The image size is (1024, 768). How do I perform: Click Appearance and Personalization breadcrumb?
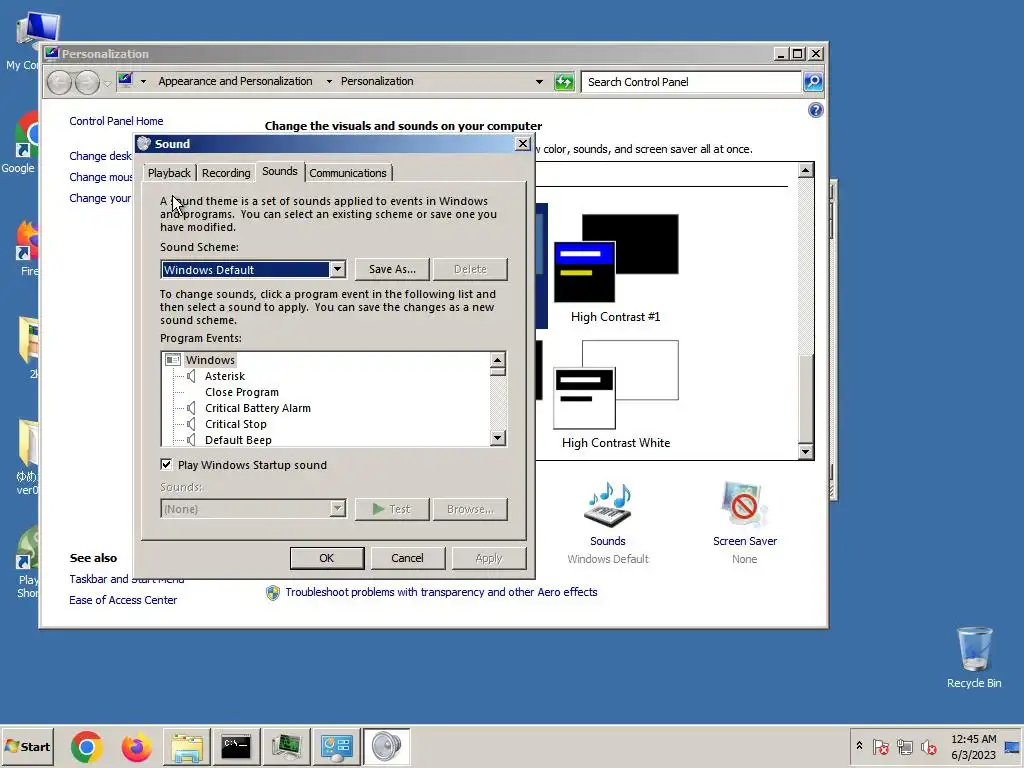pyautogui.click(x=235, y=81)
